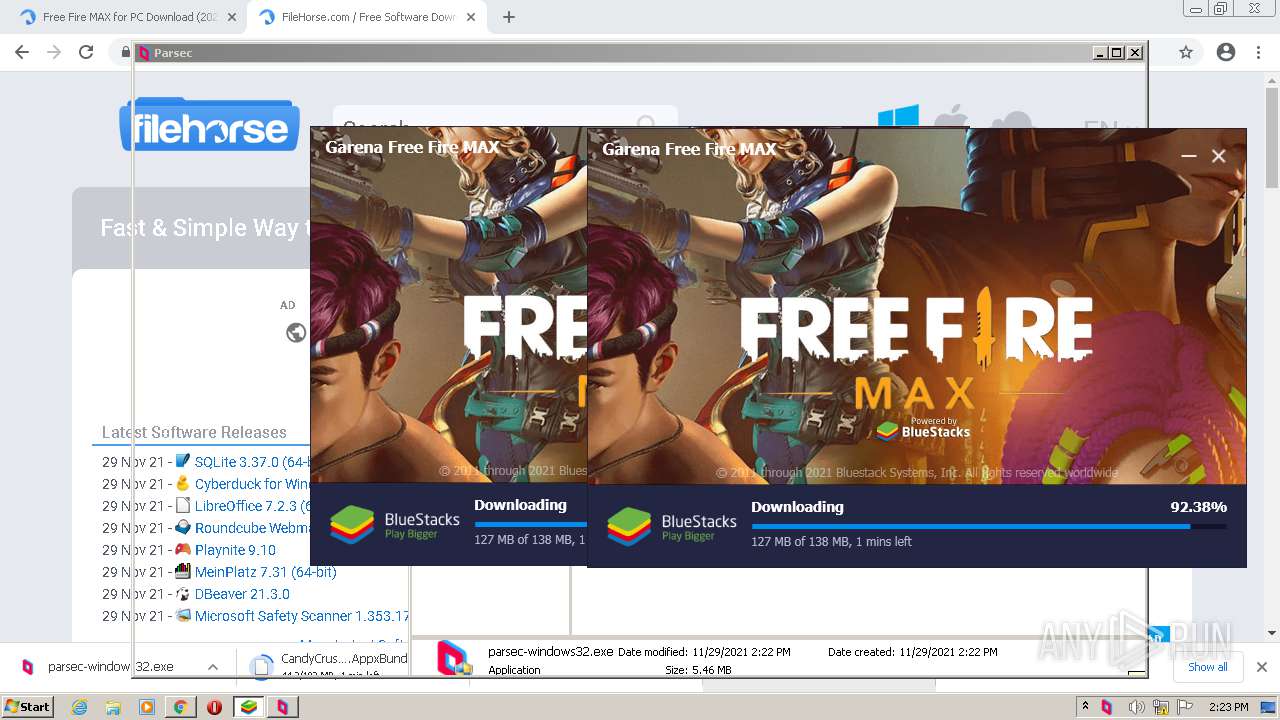Open the Windows Start menu

pyautogui.click(x=28, y=706)
